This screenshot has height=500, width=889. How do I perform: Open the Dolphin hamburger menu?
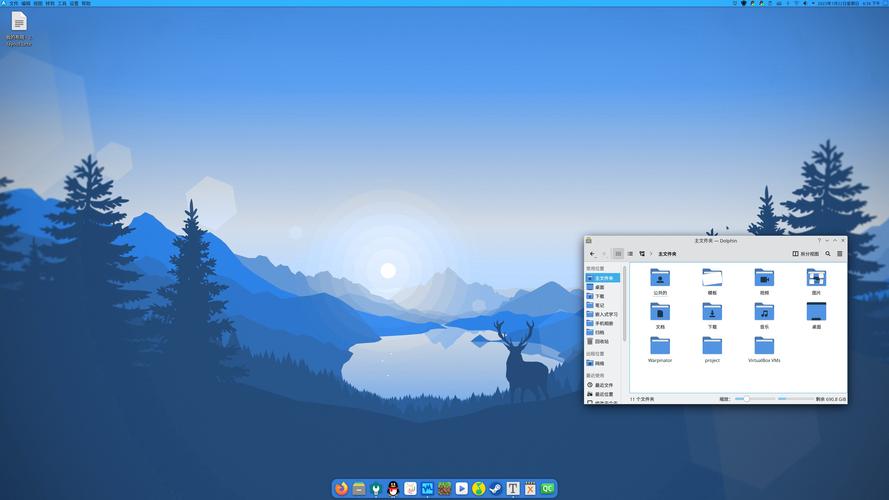(x=840, y=254)
